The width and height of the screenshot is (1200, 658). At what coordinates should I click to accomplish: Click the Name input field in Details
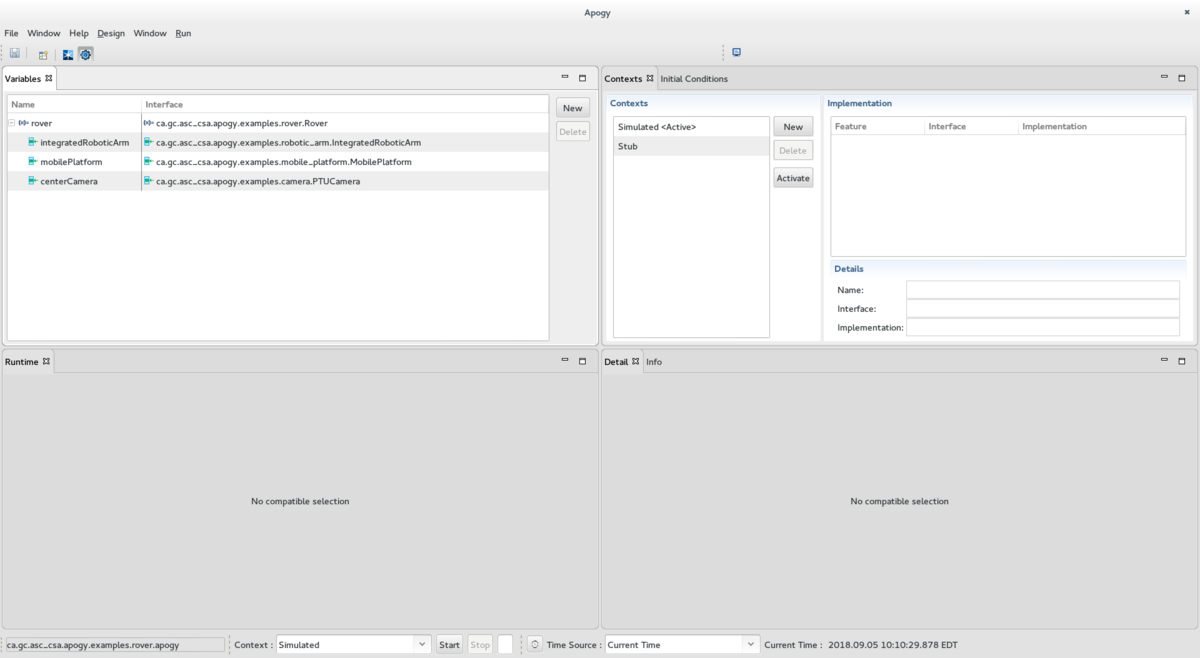click(1043, 289)
